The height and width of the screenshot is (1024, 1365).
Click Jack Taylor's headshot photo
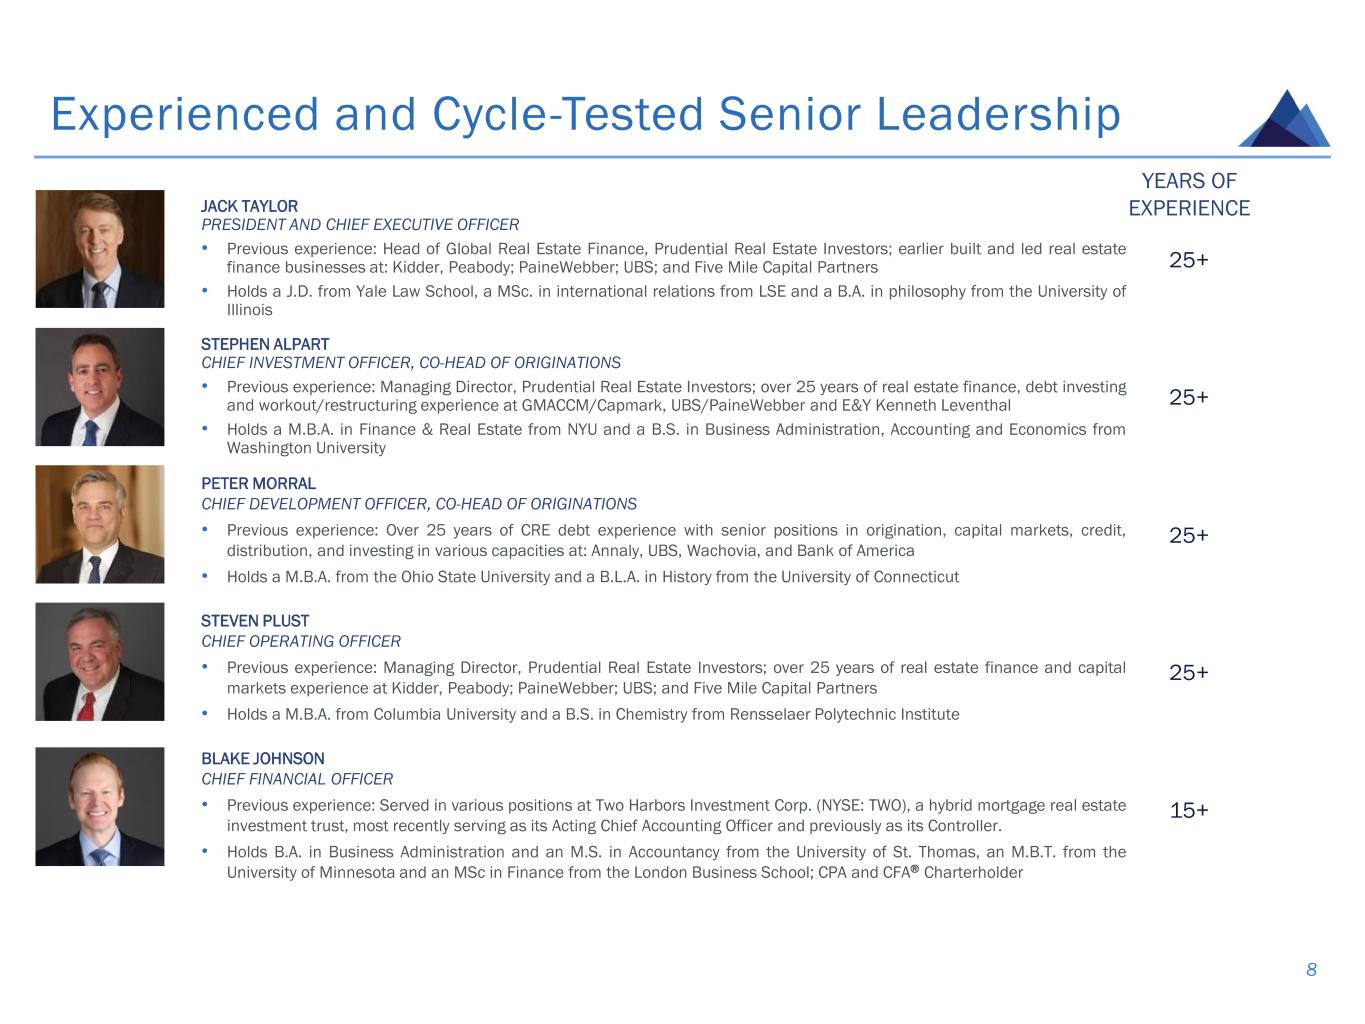(x=100, y=249)
